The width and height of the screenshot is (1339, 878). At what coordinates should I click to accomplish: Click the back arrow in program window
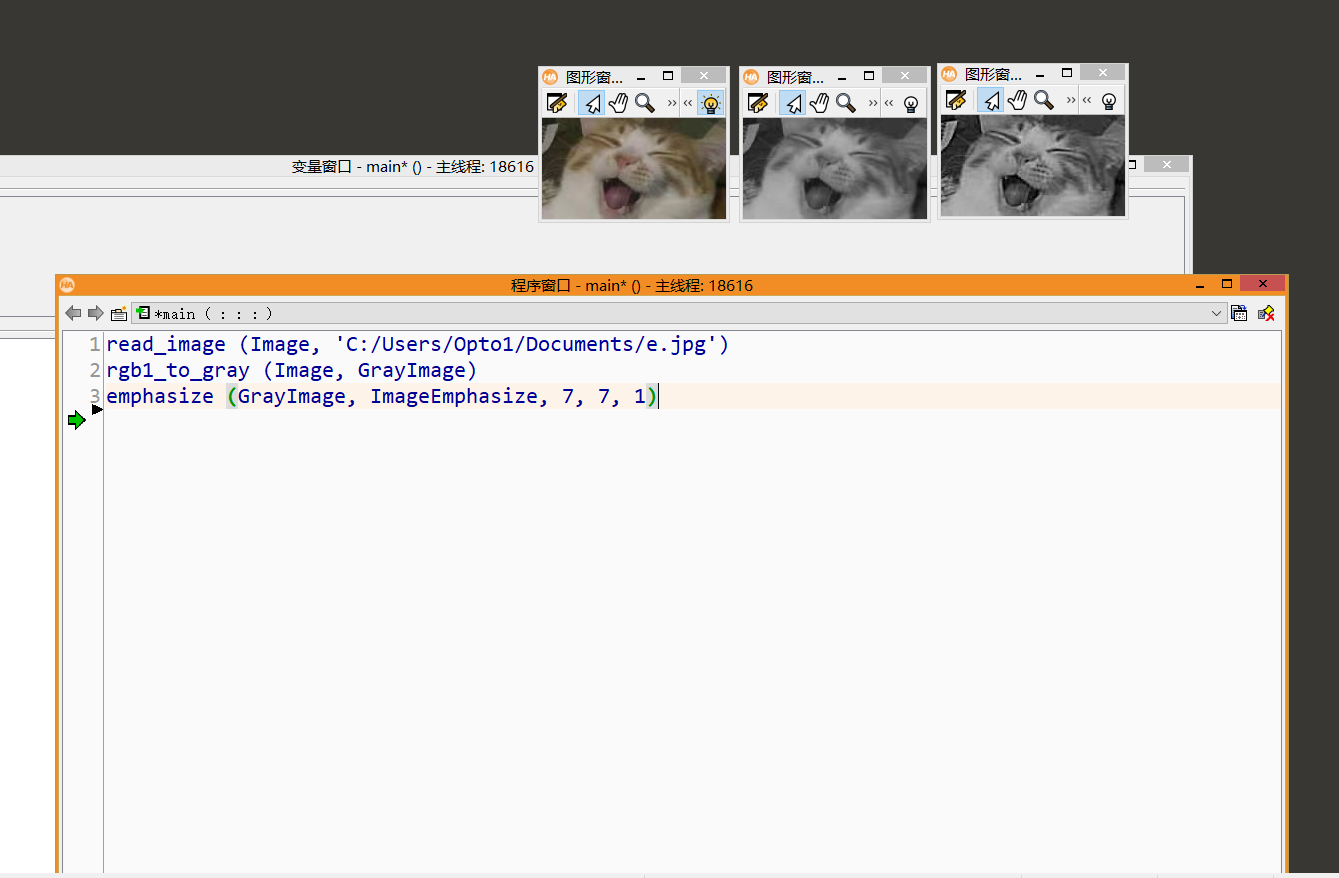point(73,313)
